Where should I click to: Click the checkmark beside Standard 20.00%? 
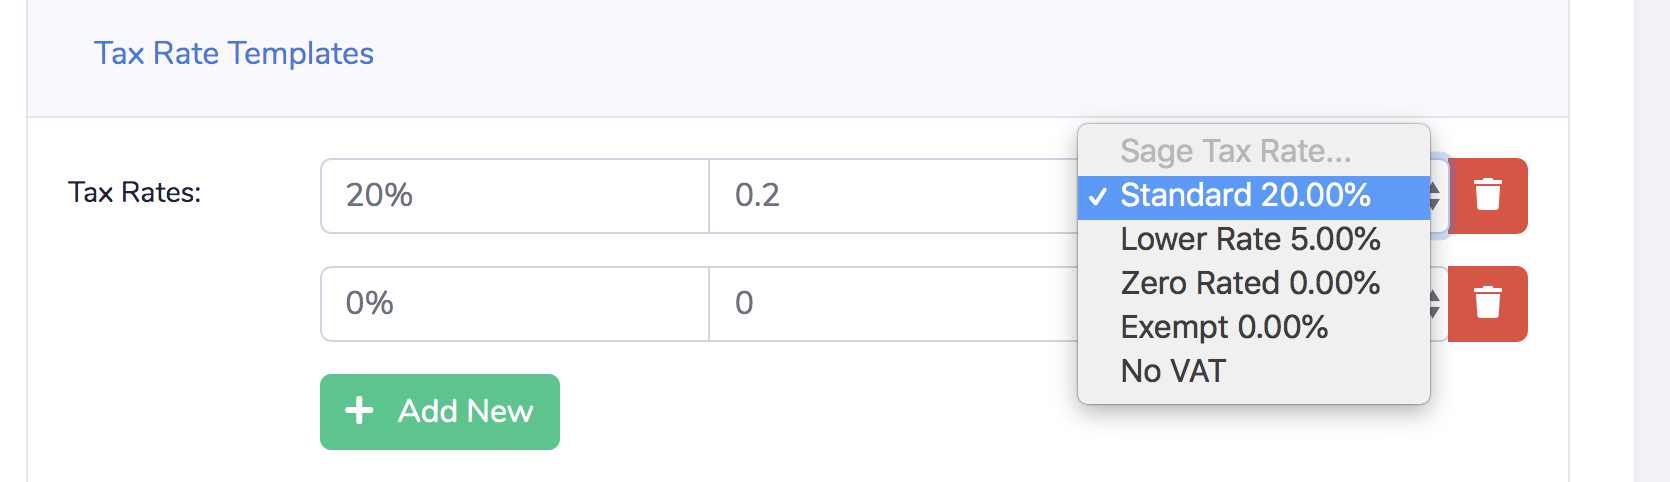pyautogui.click(x=1098, y=196)
